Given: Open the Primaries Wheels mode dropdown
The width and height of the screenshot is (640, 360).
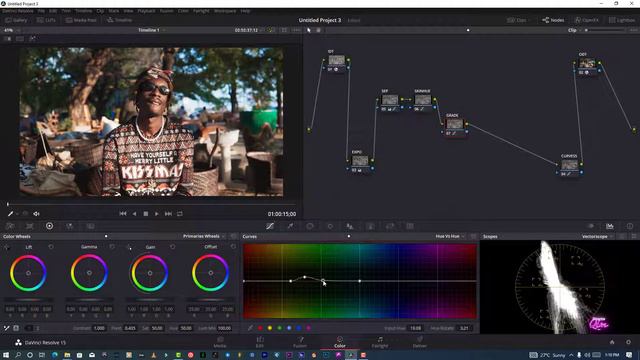Looking at the screenshot, I should [x=204, y=236].
